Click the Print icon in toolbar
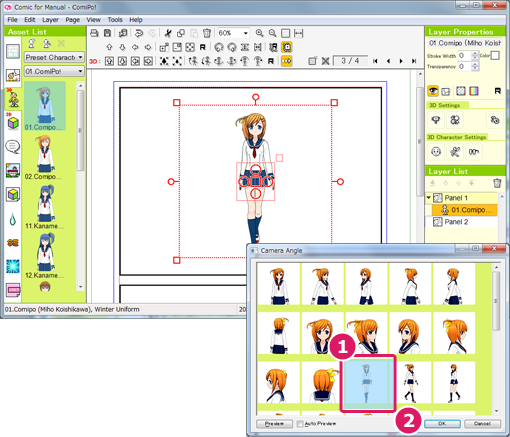This screenshot has height=437, width=510. tap(94, 33)
